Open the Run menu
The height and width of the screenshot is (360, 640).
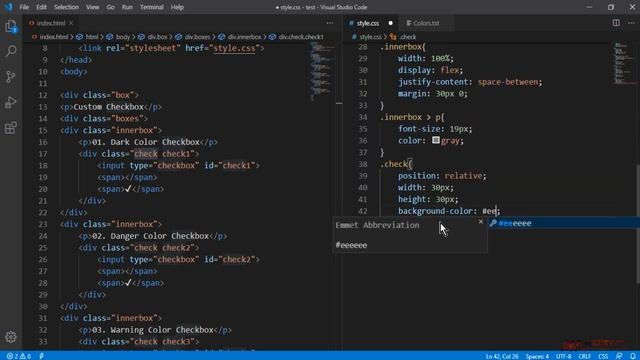pos(127,7)
